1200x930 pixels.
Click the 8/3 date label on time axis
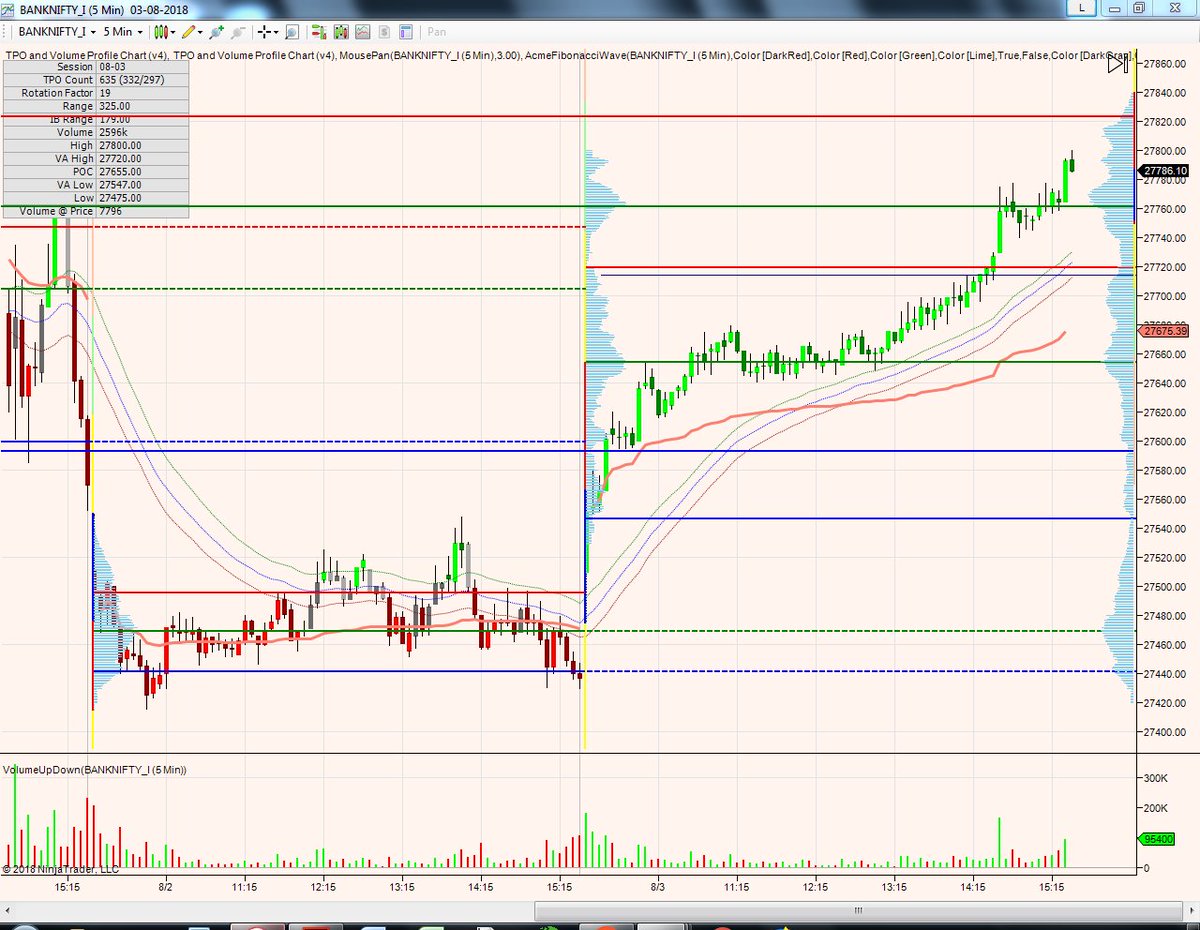pyautogui.click(x=657, y=886)
